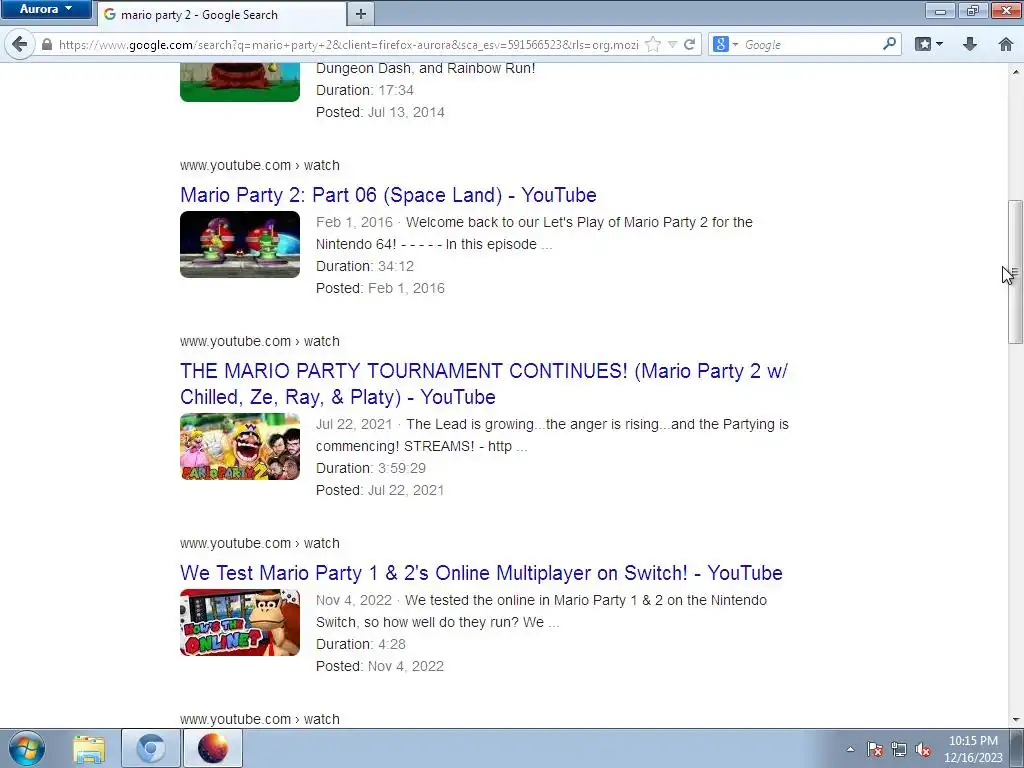Open a new tab with plus button

[x=360, y=14]
